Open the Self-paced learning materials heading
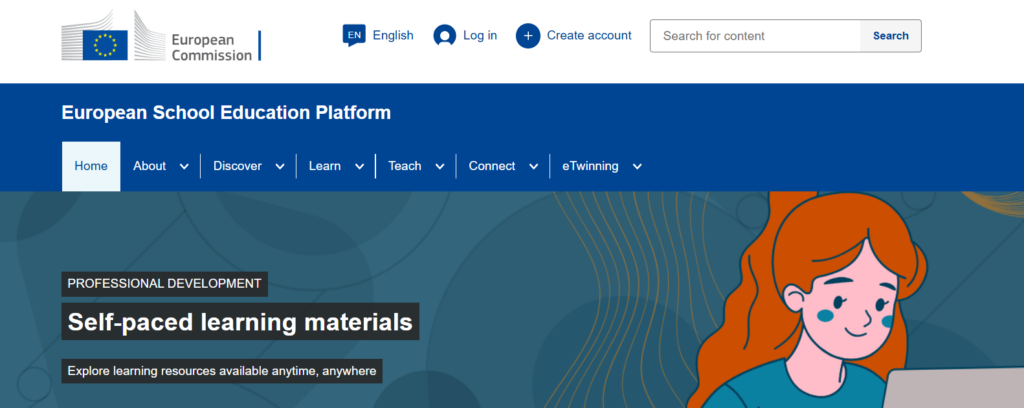The height and width of the screenshot is (408, 1024). pos(240,322)
